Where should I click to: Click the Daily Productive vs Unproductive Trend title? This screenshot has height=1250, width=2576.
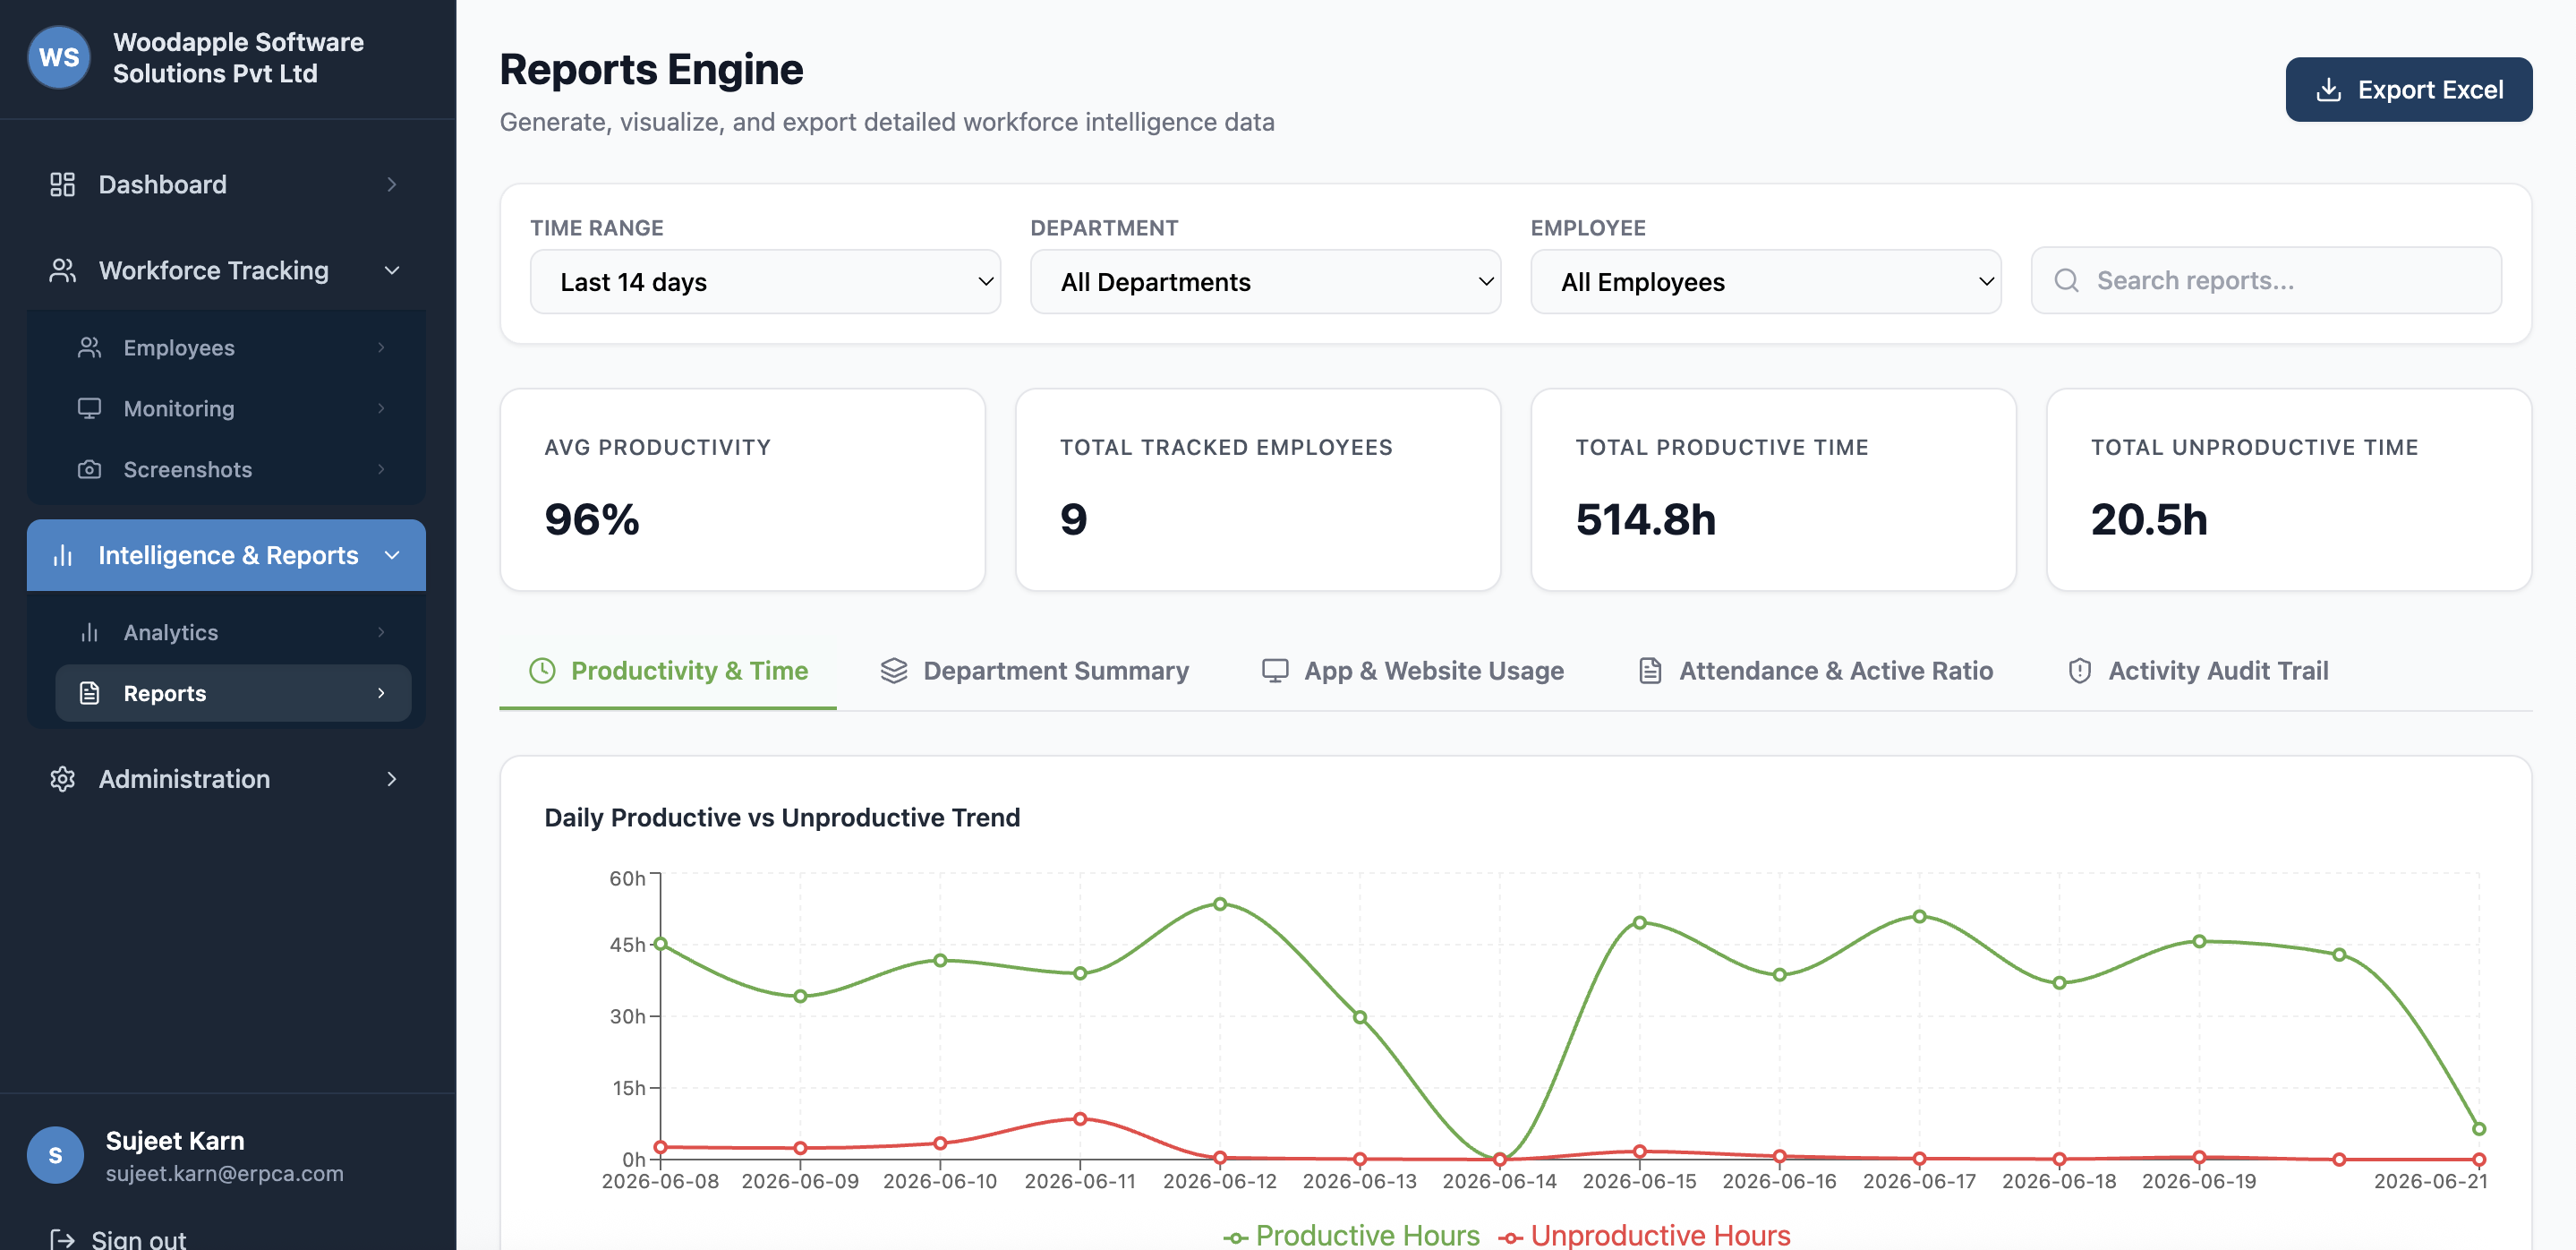tap(782, 818)
